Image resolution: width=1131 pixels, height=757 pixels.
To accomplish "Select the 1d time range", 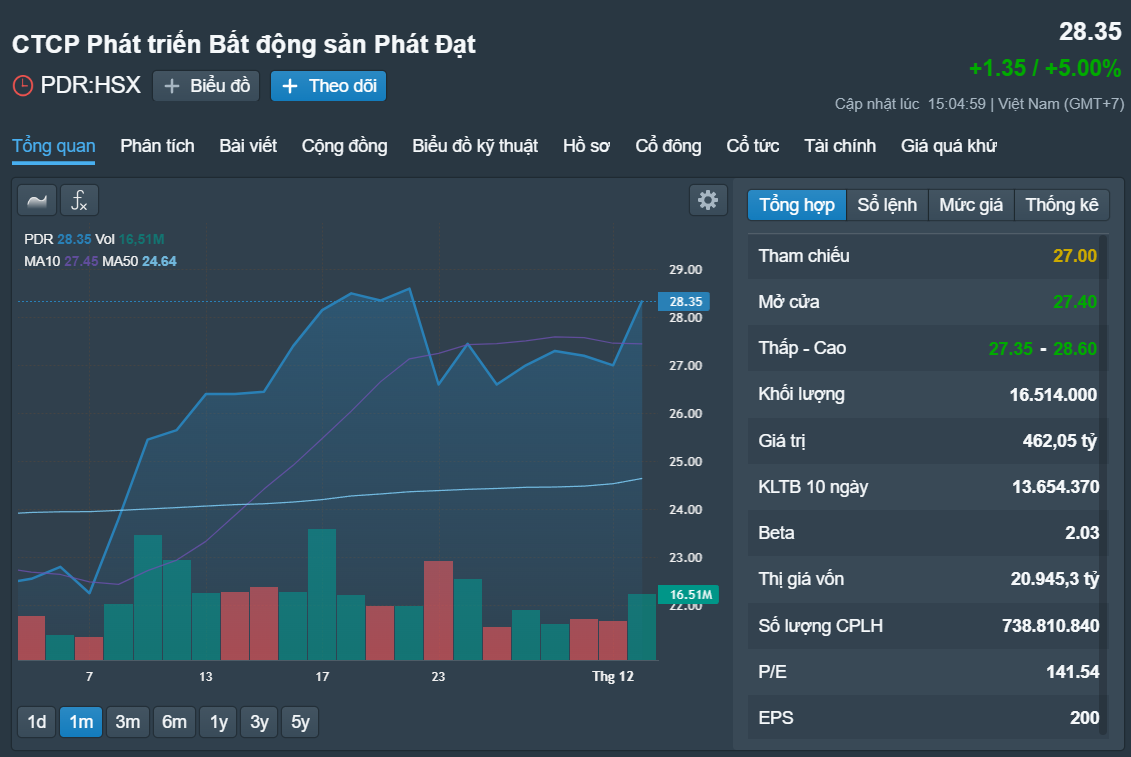I will pos(37,722).
